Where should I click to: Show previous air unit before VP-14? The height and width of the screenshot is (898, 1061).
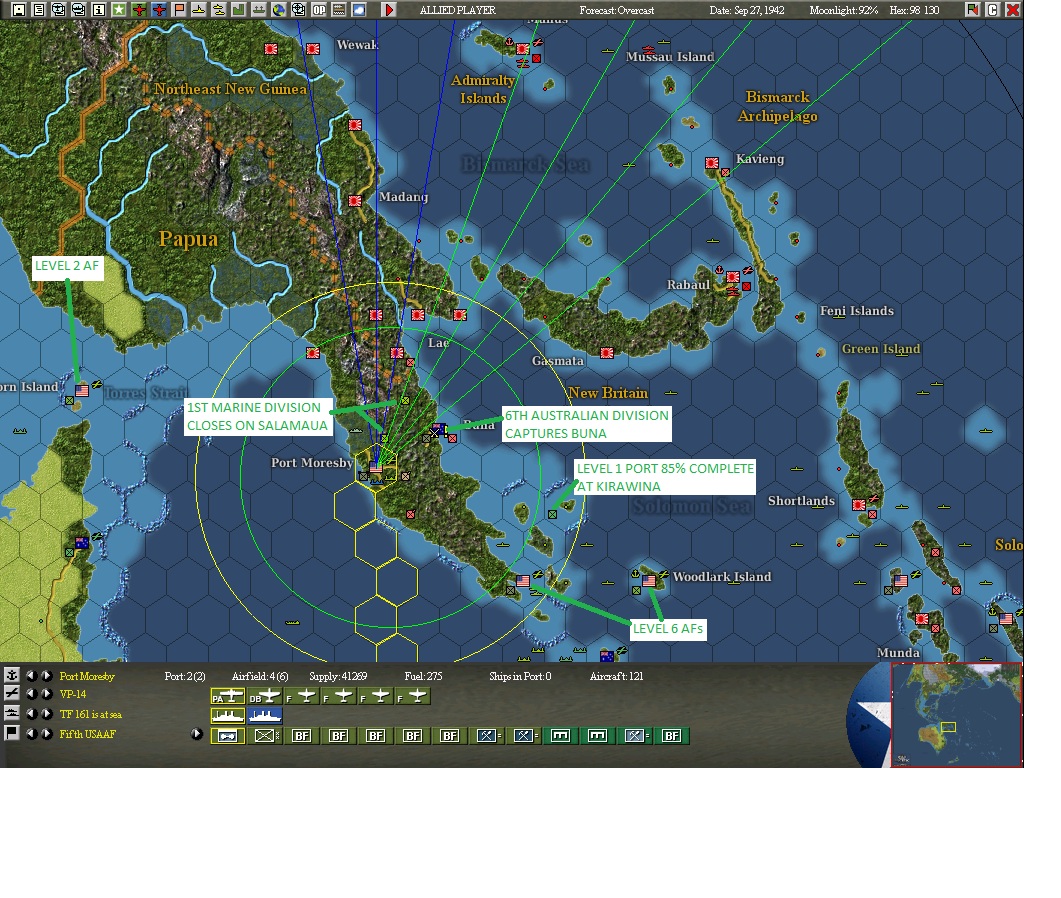click(x=31, y=694)
